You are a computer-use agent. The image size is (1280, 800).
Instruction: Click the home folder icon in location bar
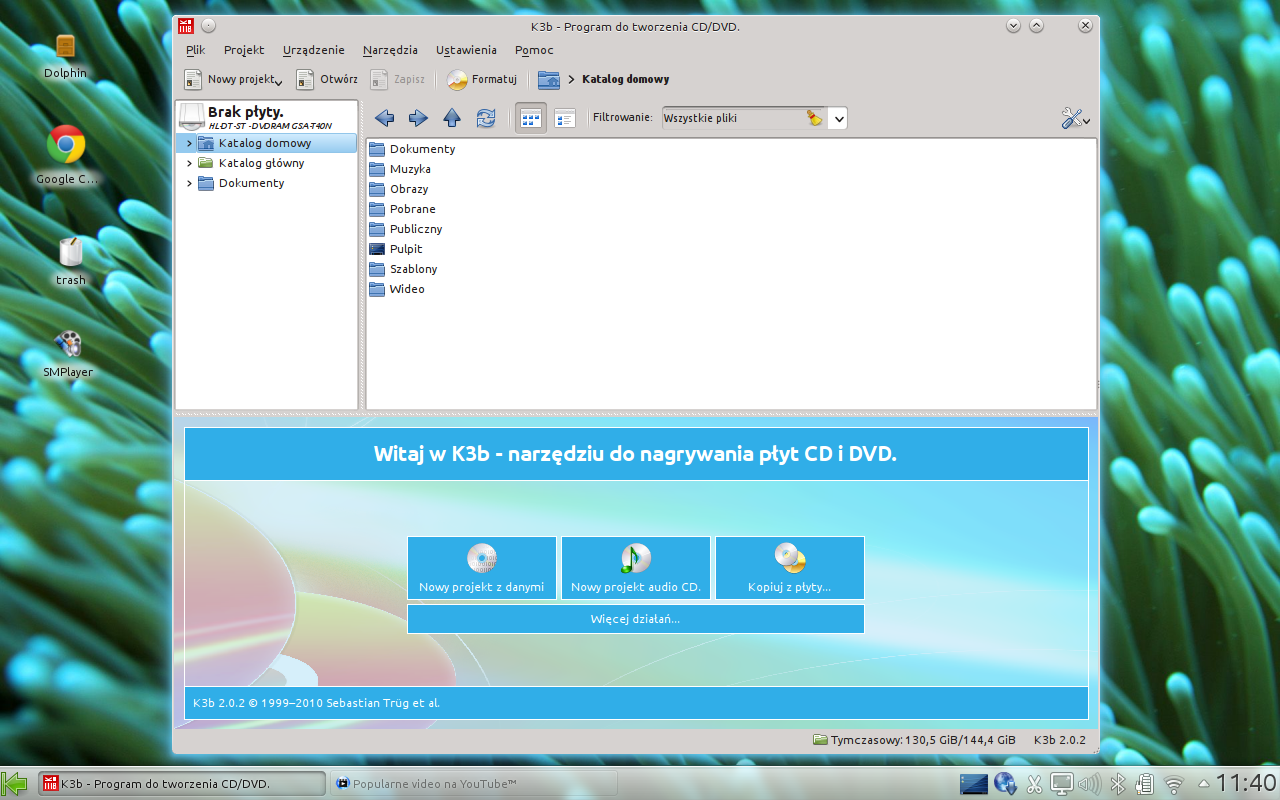(548, 80)
